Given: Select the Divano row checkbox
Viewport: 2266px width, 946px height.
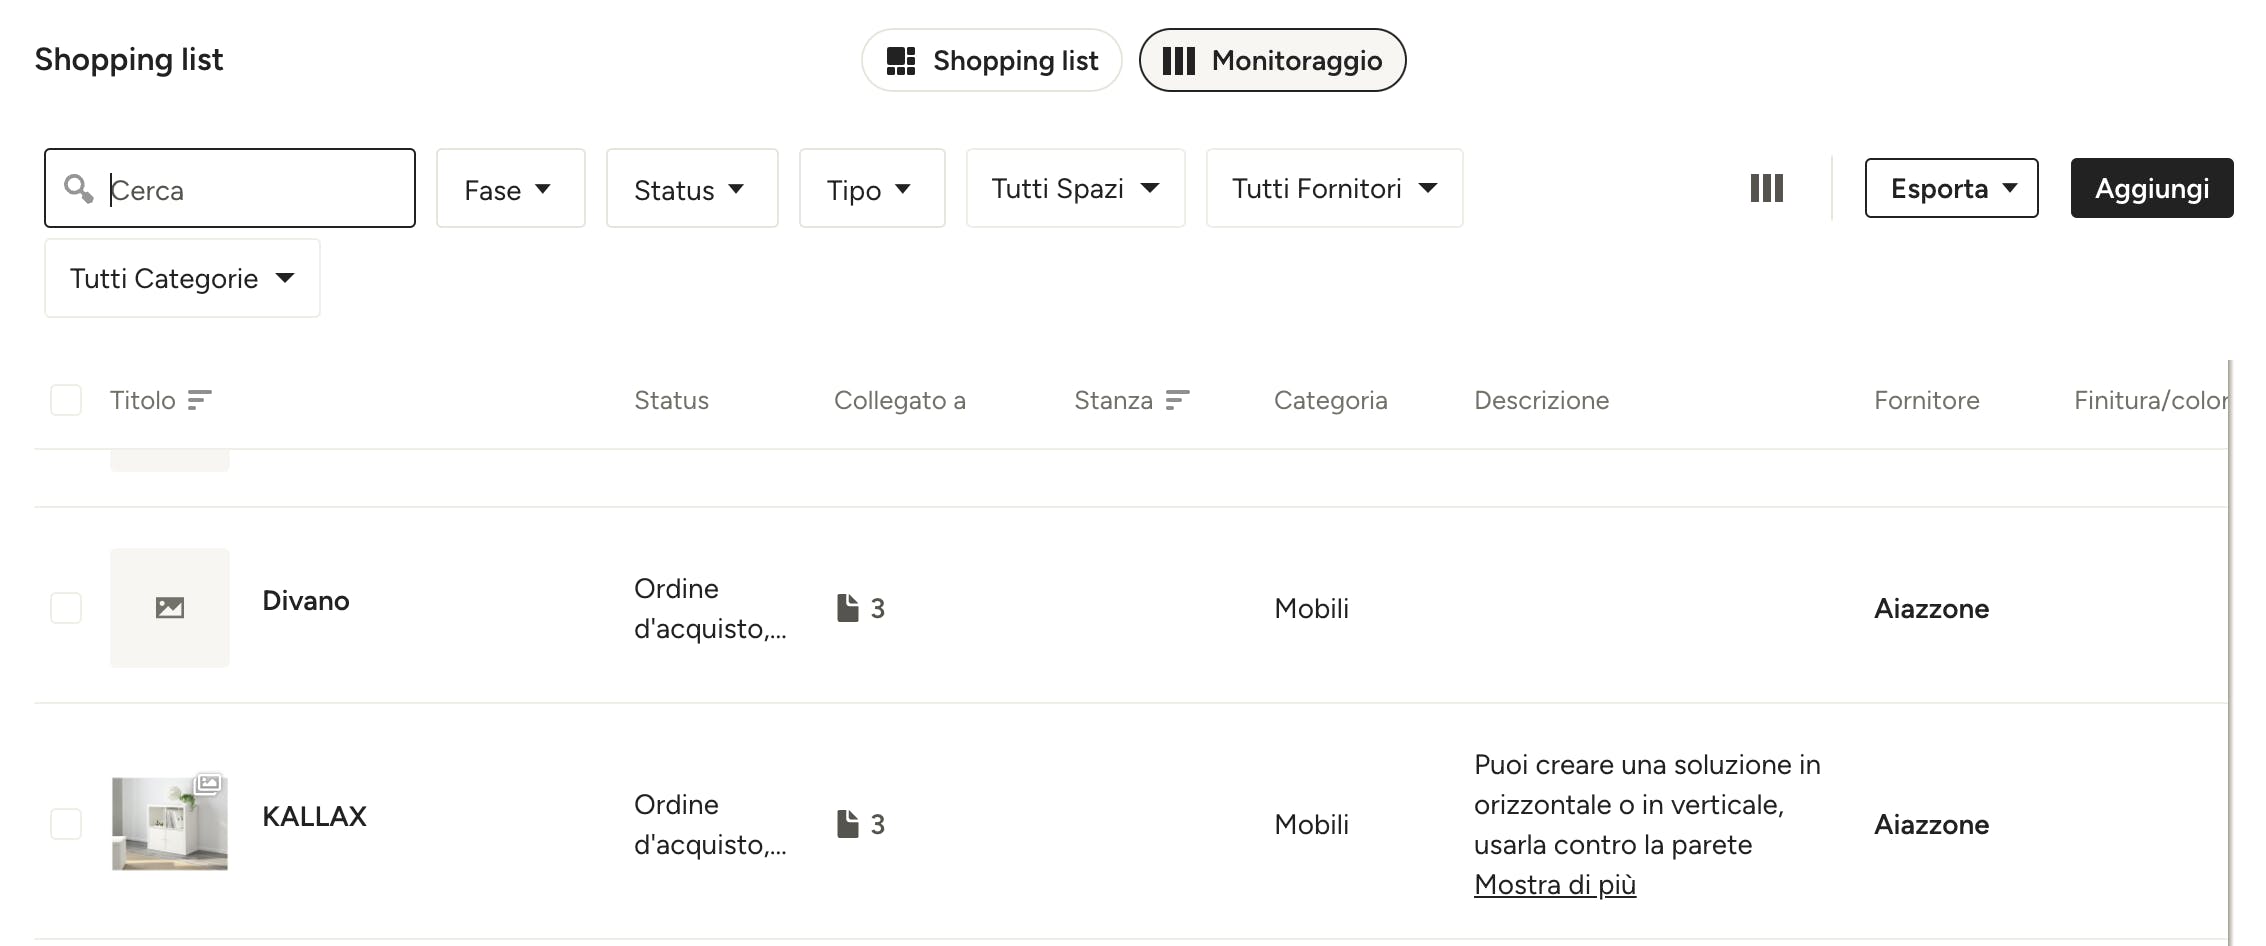Looking at the screenshot, I should coord(66,608).
